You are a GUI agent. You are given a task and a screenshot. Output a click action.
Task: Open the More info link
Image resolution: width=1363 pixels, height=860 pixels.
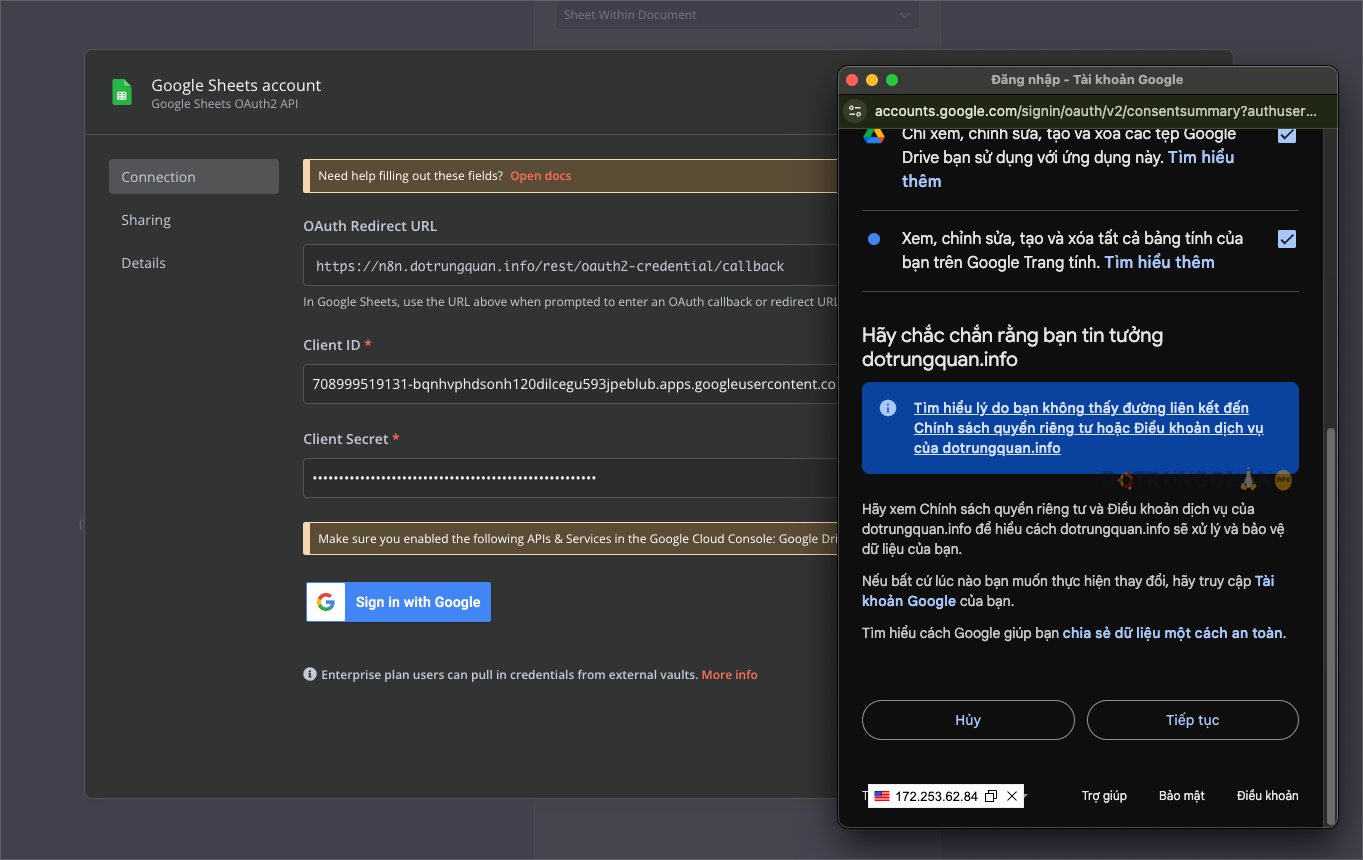730,675
